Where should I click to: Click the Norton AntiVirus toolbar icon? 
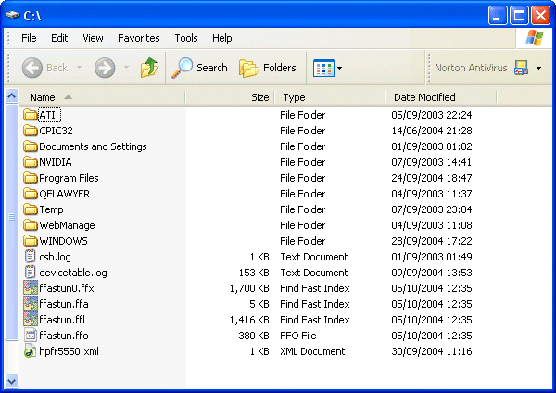click(x=521, y=67)
